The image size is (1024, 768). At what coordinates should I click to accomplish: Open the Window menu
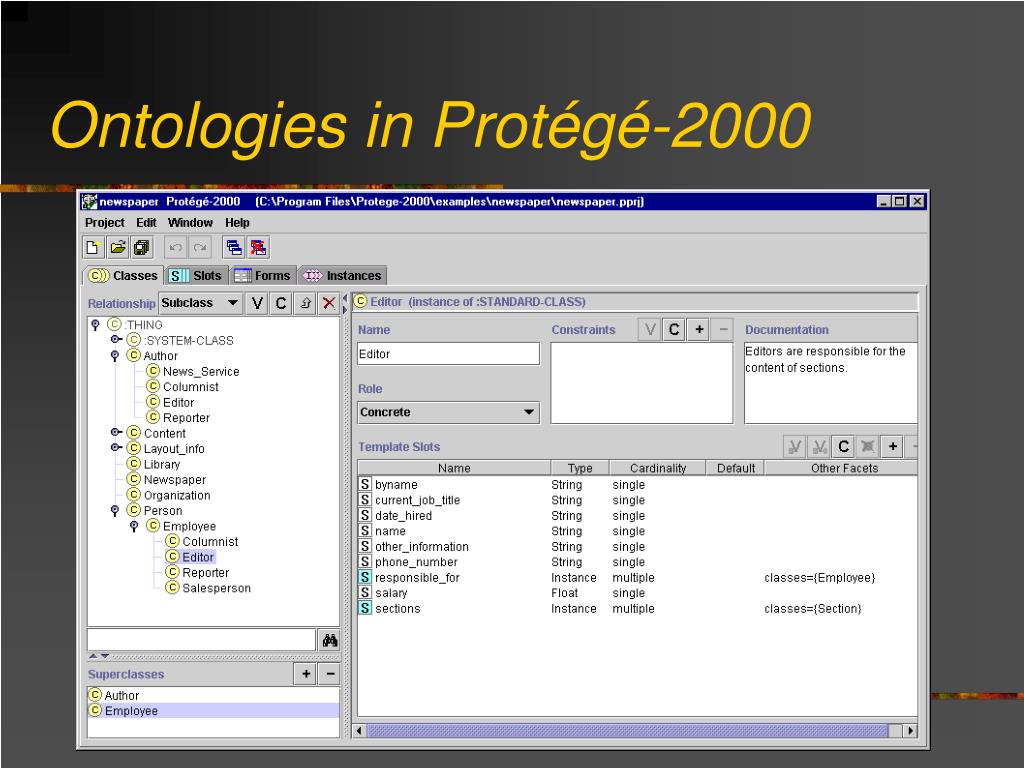pos(190,223)
